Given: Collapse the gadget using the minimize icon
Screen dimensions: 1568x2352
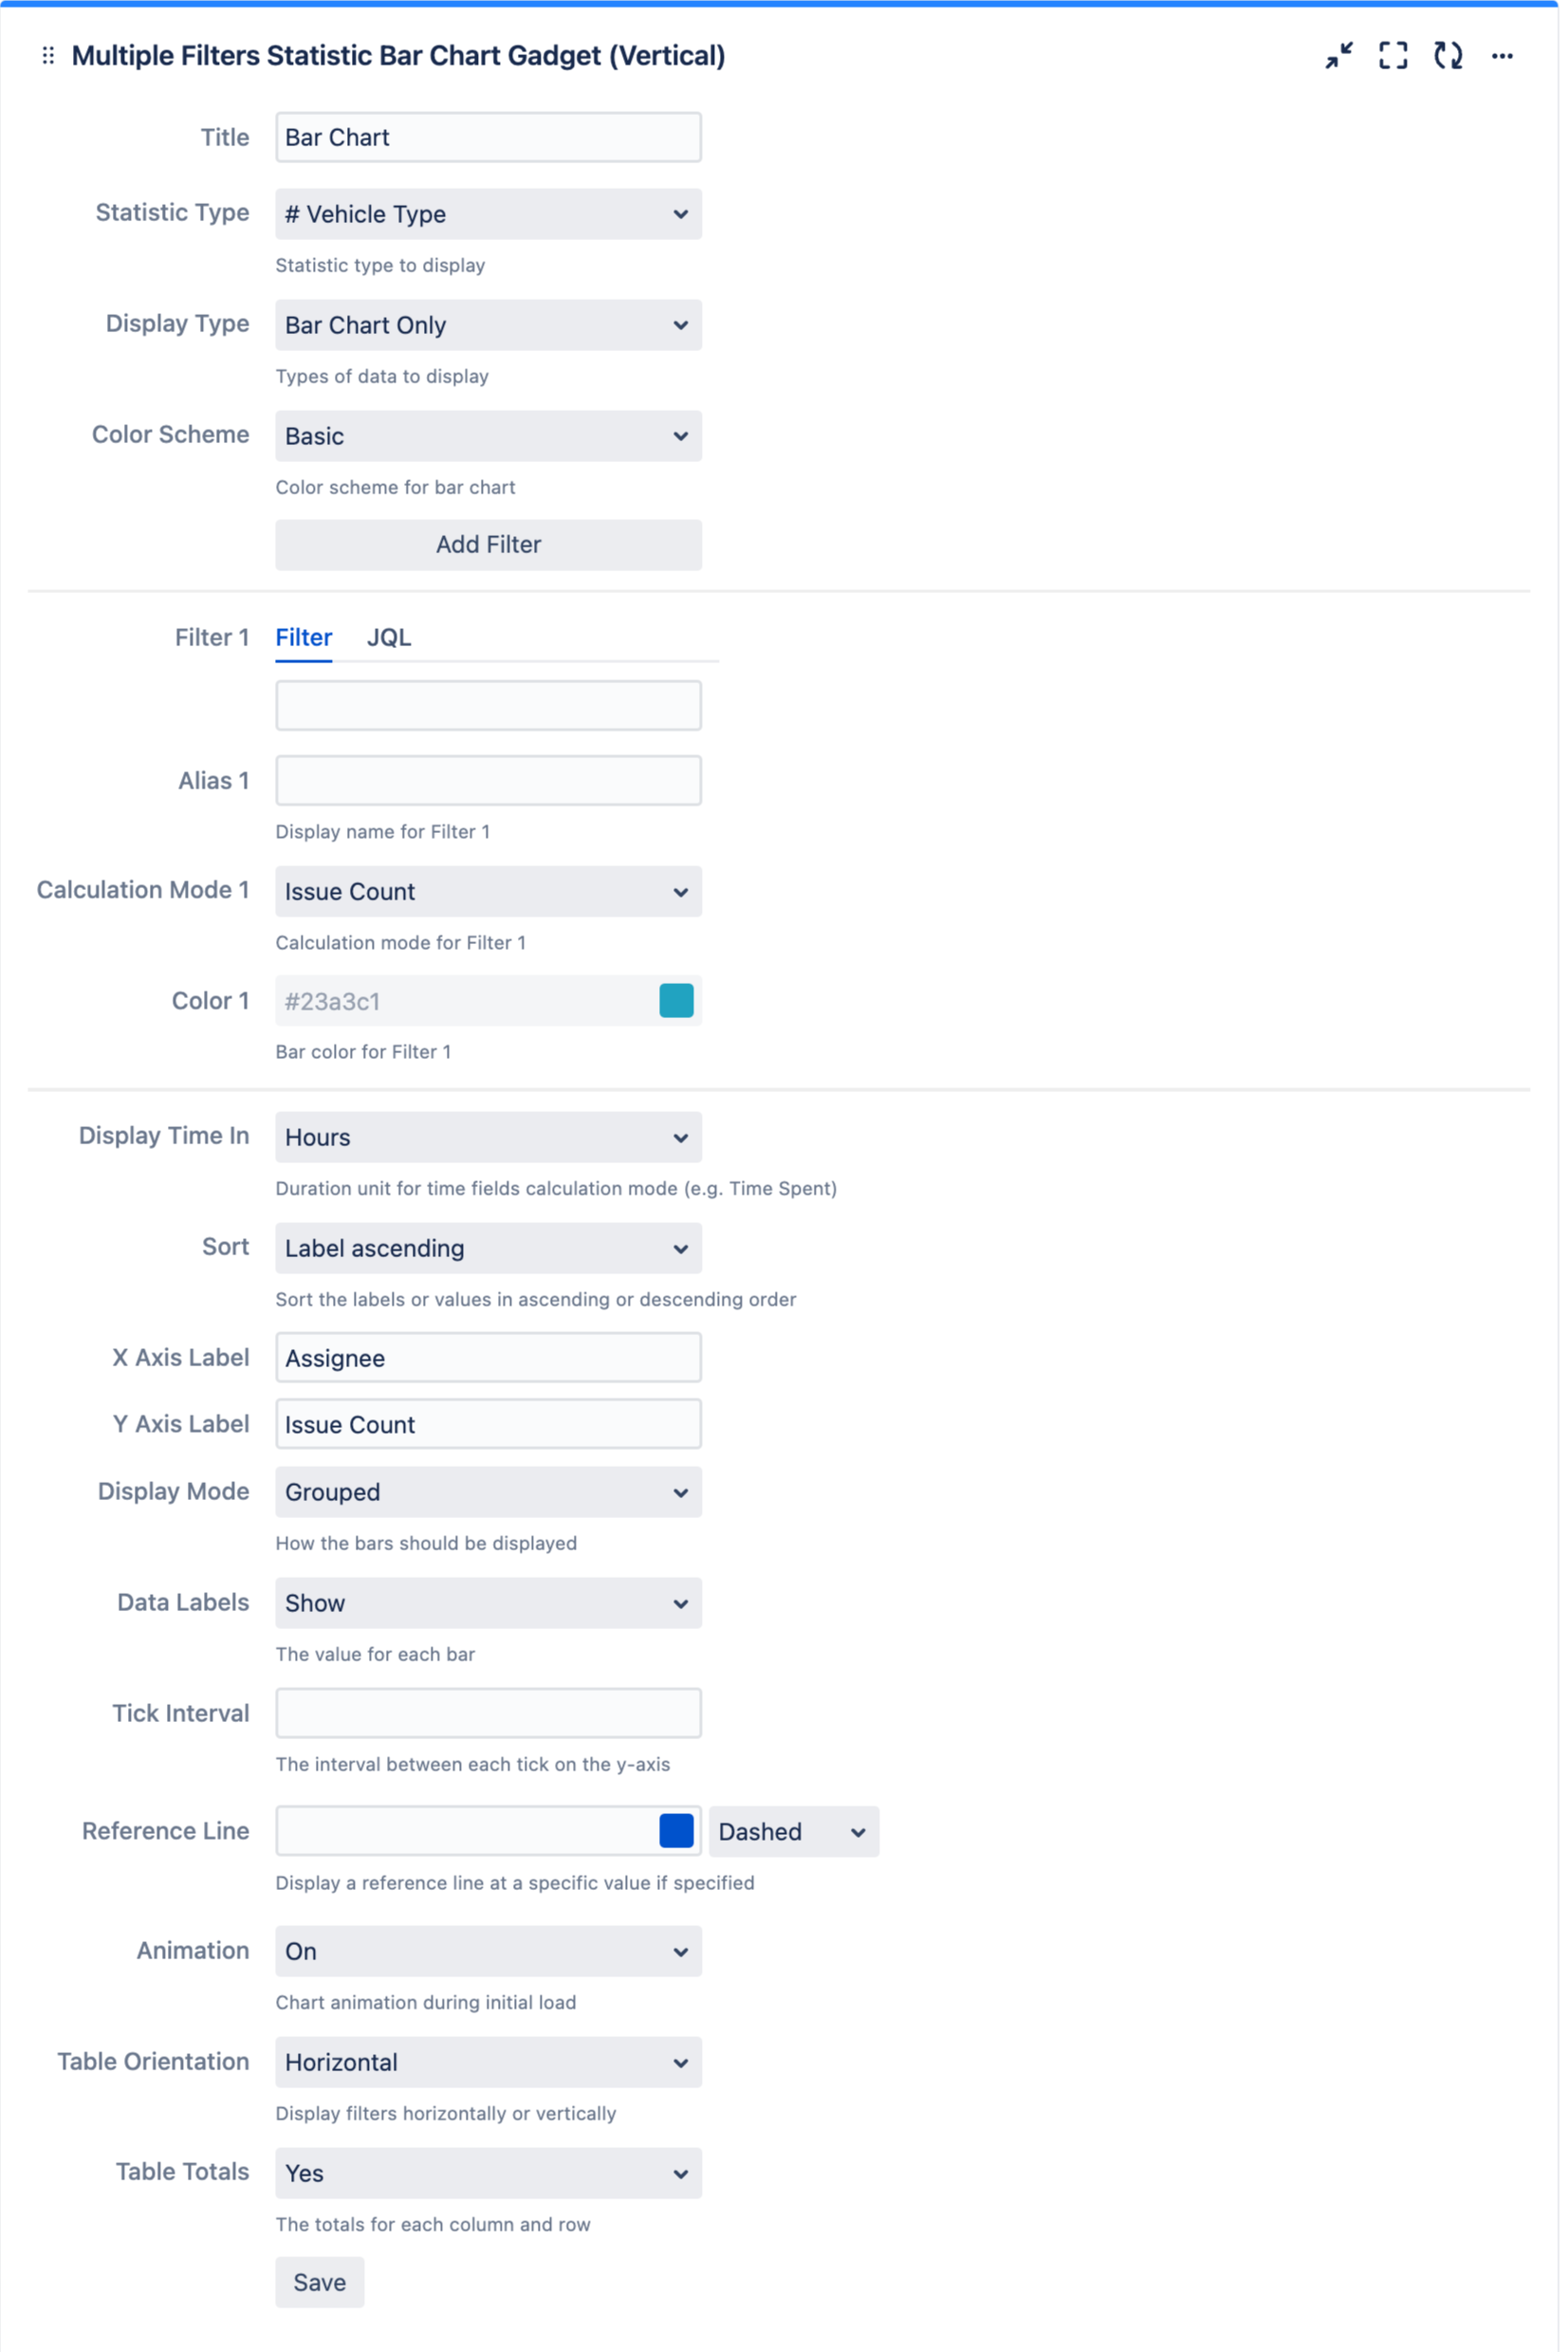Looking at the screenshot, I should 1338,57.
